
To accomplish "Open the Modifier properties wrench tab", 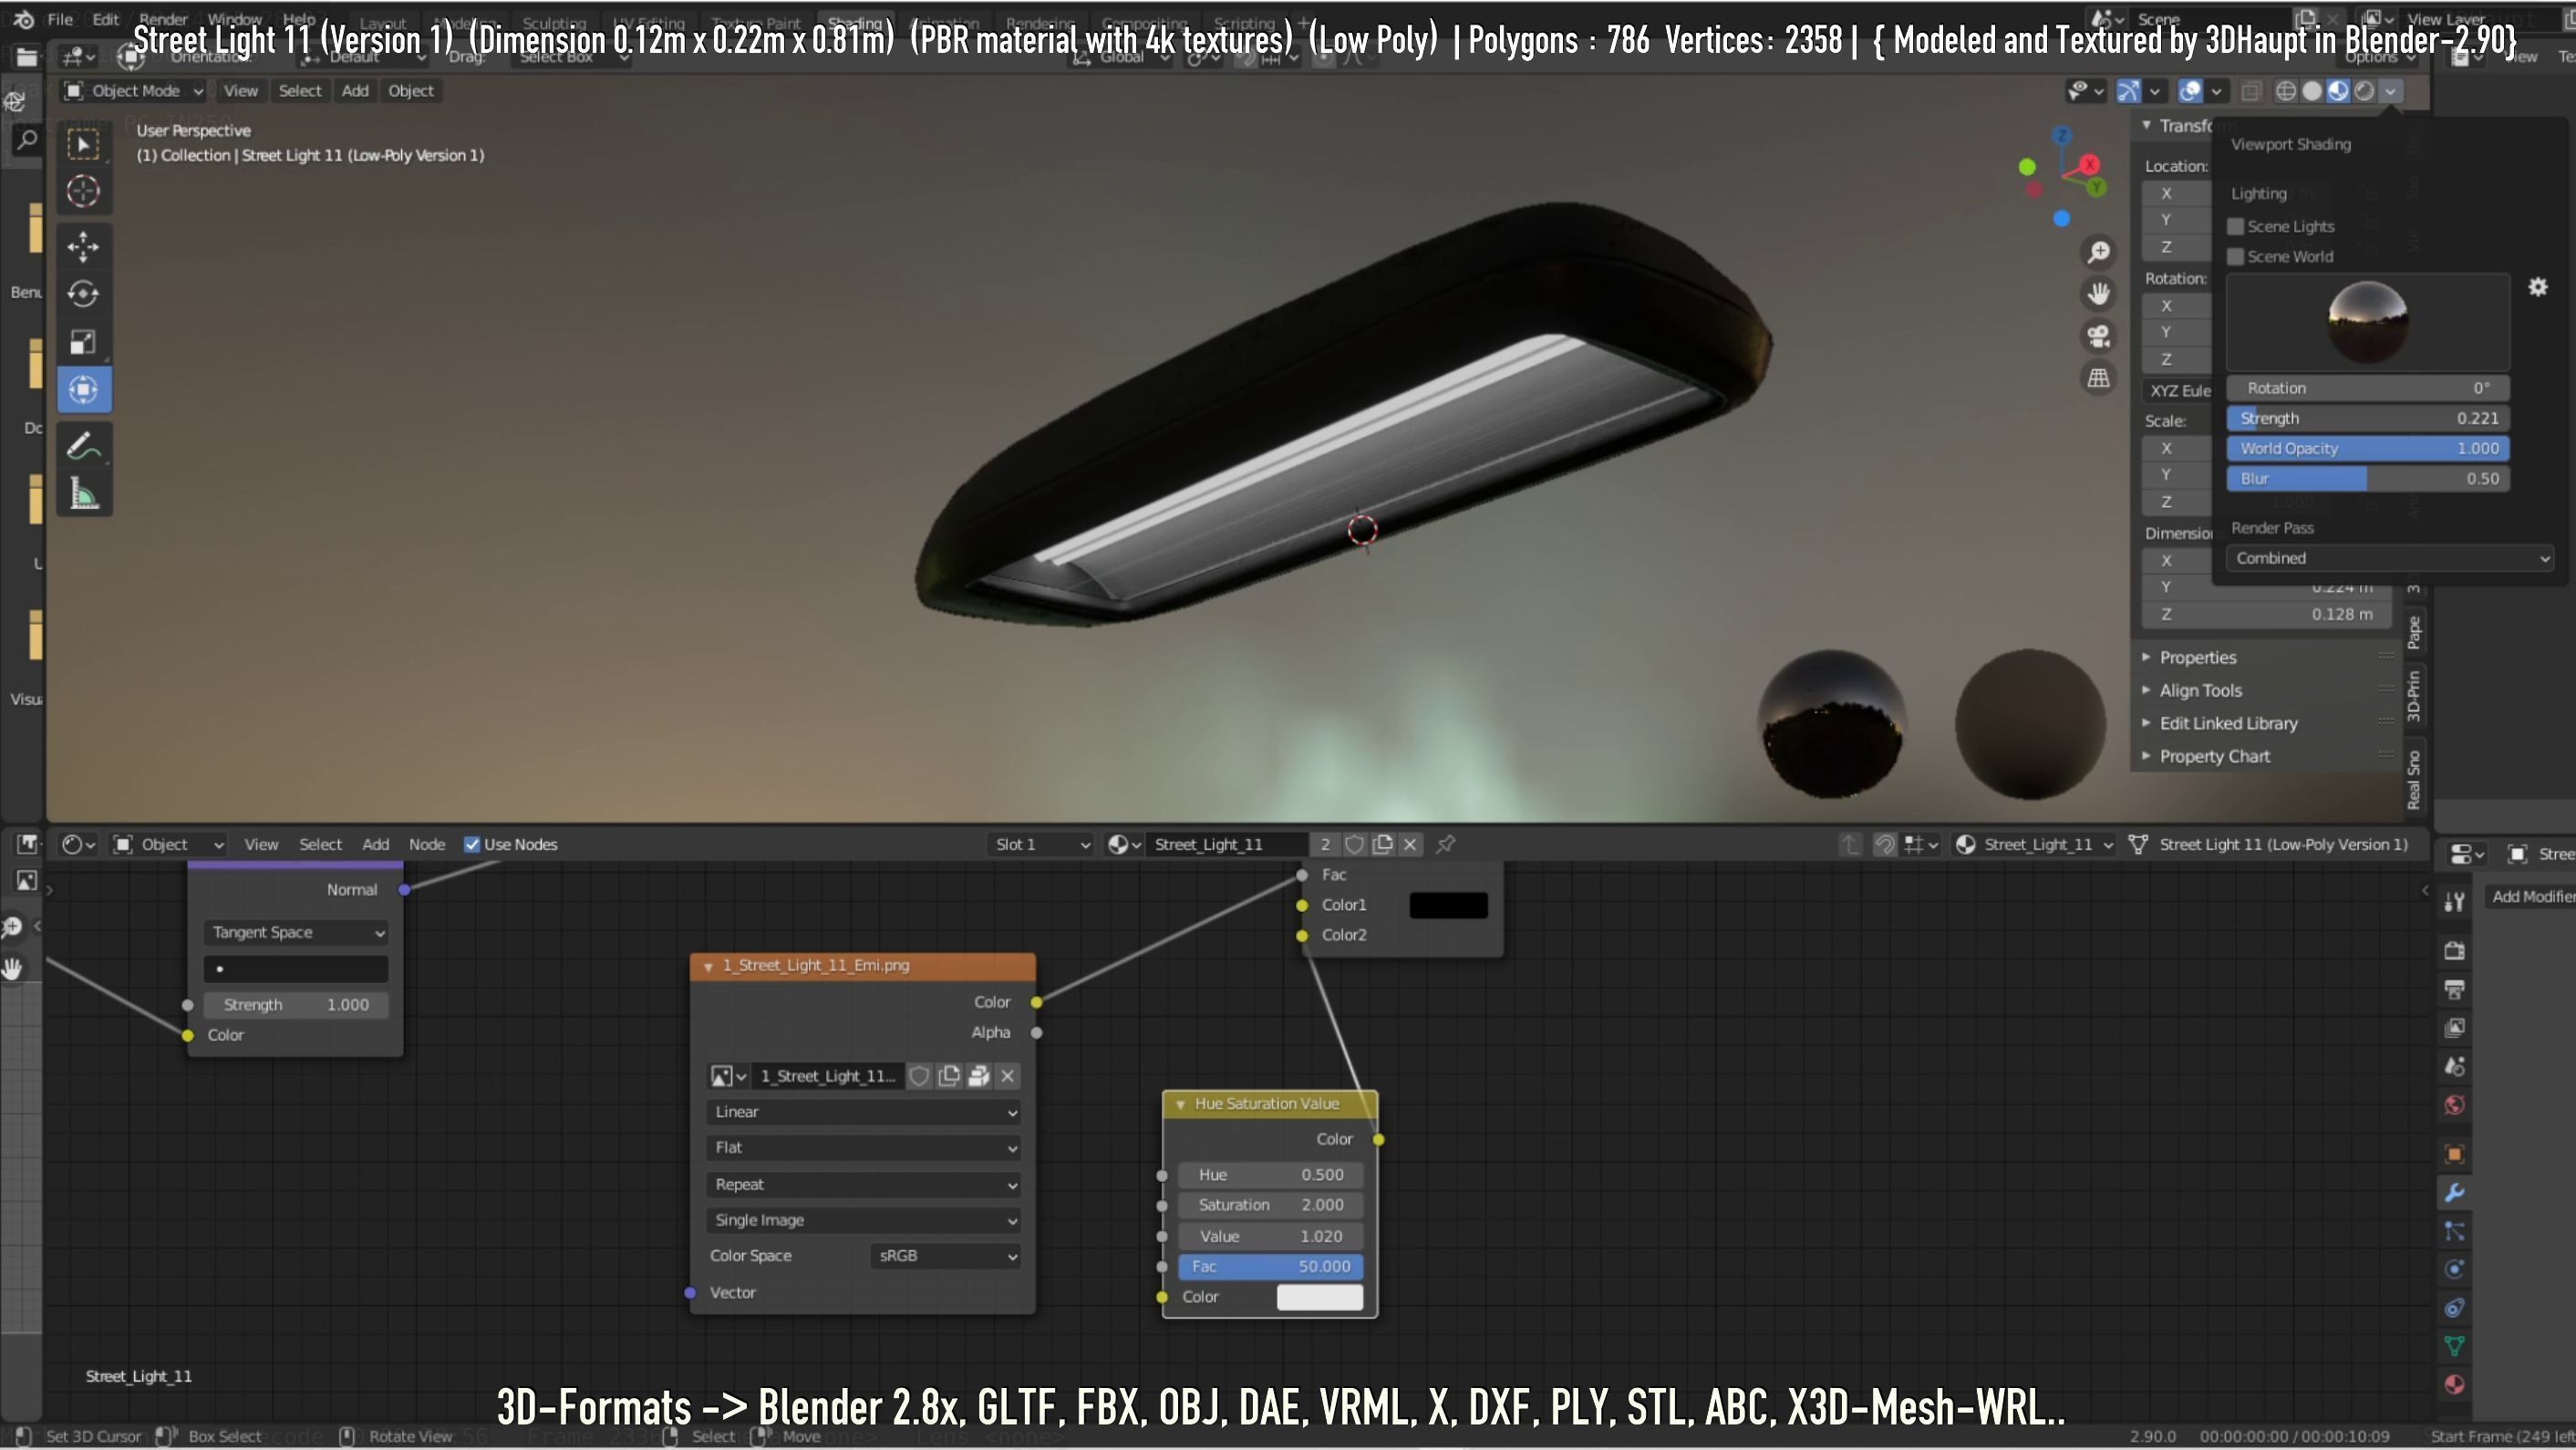I will [2455, 1193].
